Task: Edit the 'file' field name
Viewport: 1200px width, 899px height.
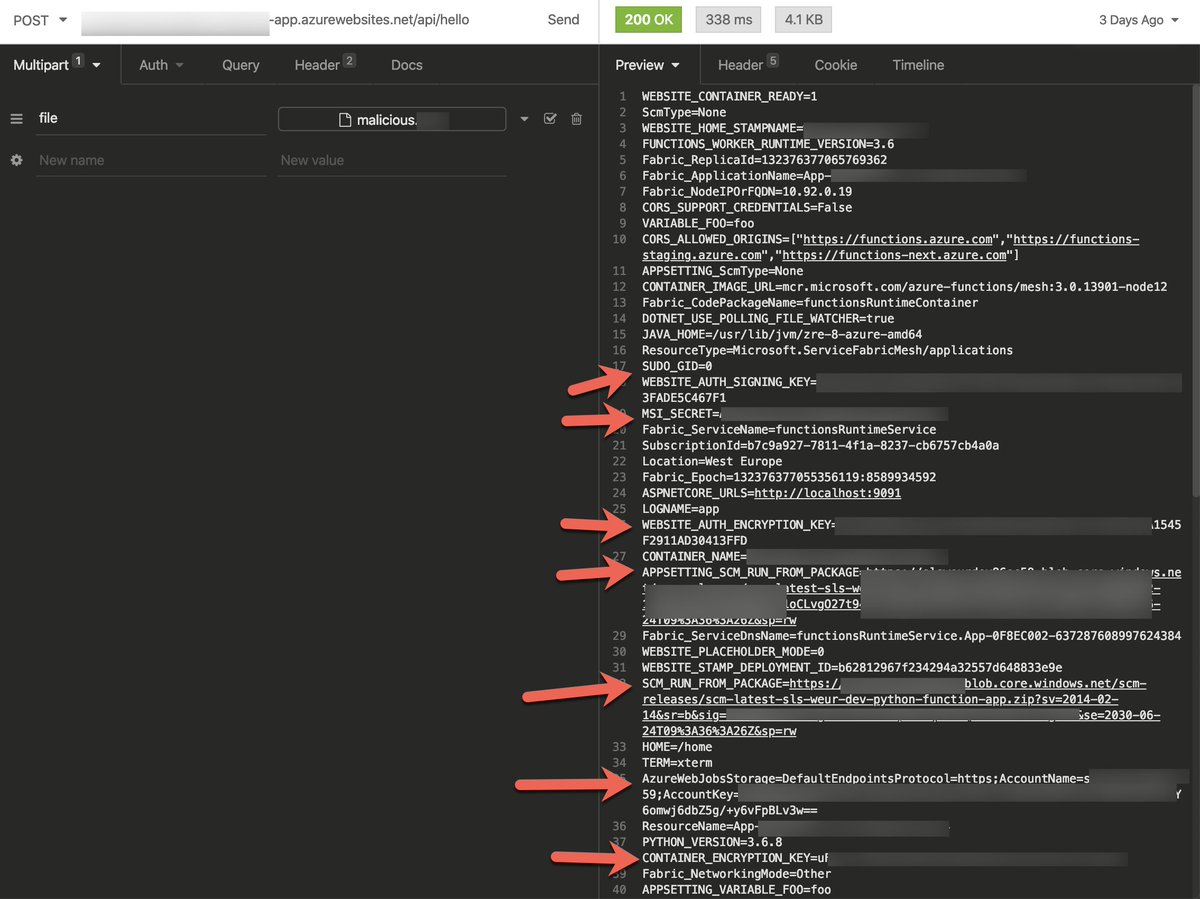Action: 150,118
